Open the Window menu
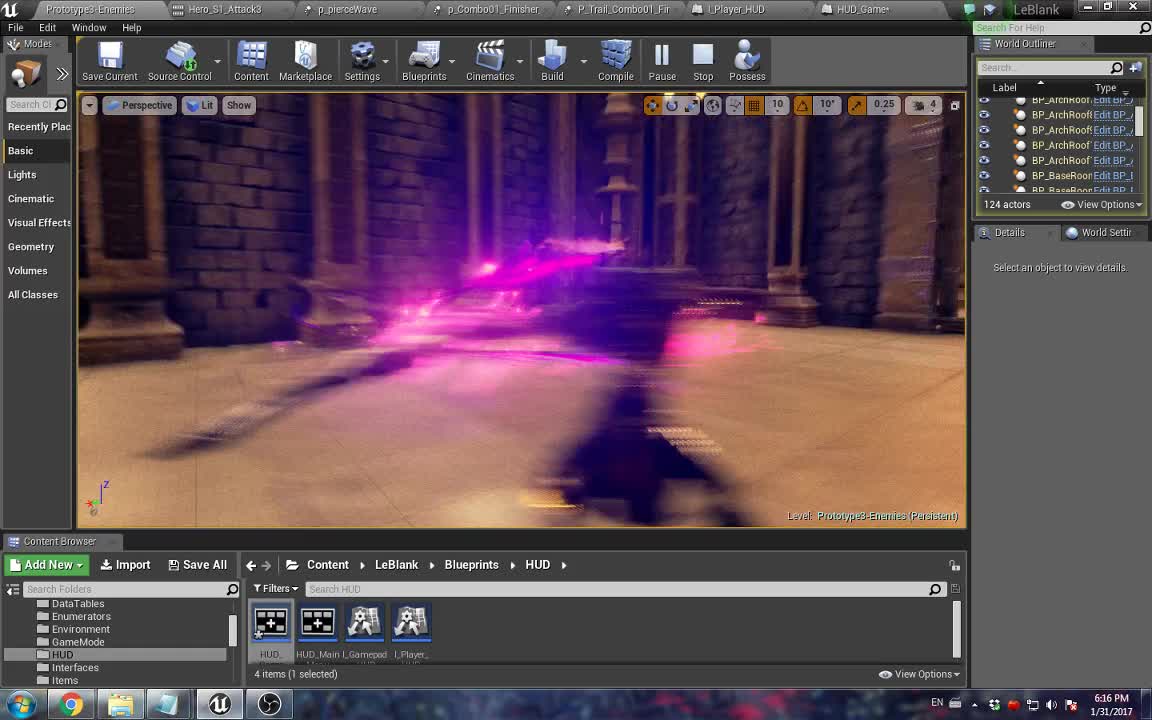This screenshot has width=1152, height=720. [x=89, y=27]
